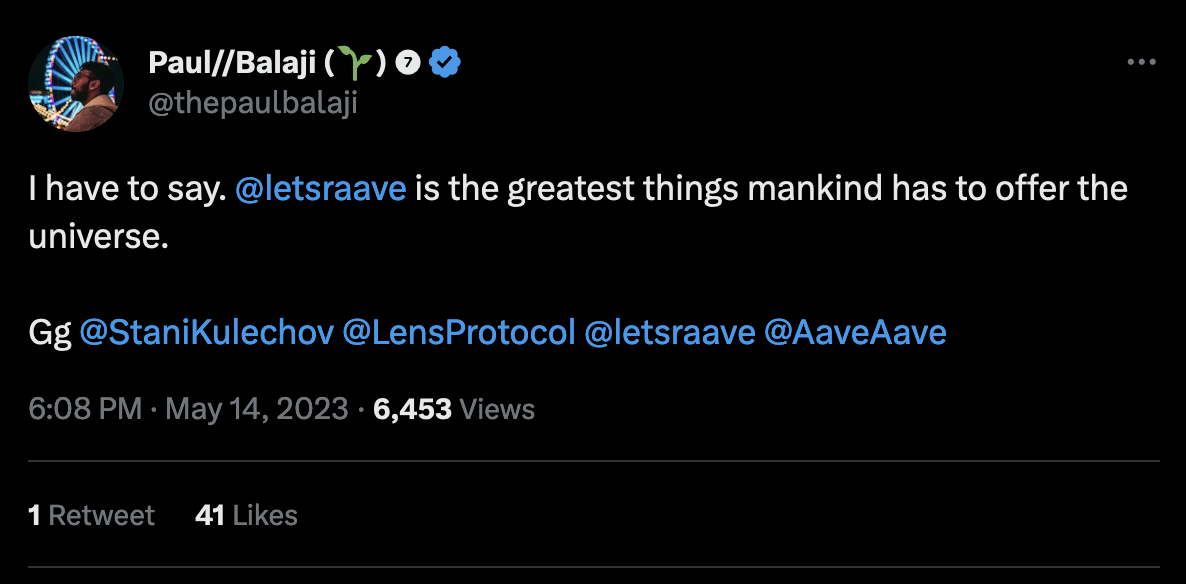Open the three-dot more options menu
The width and height of the screenshot is (1186, 584).
point(1141,62)
